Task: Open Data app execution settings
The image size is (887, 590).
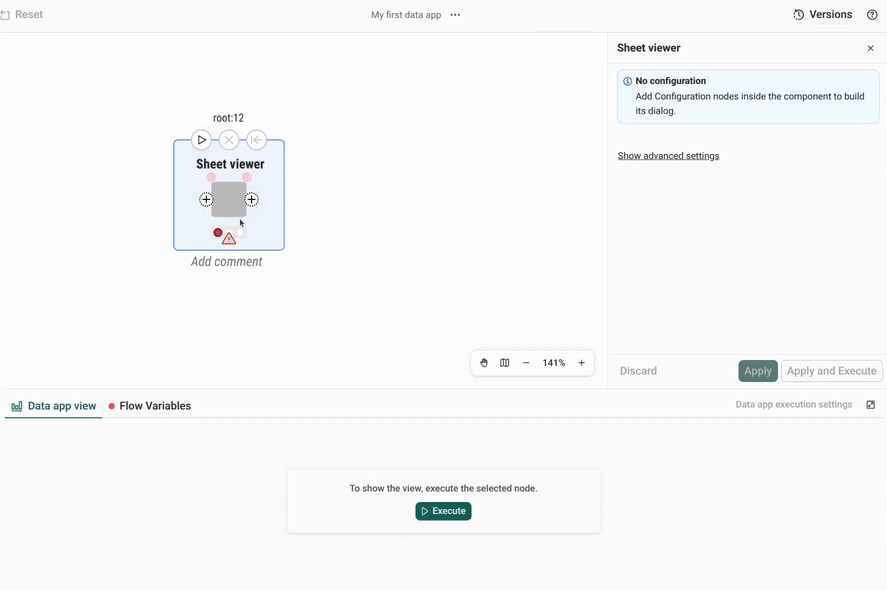Action: tap(794, 404)
